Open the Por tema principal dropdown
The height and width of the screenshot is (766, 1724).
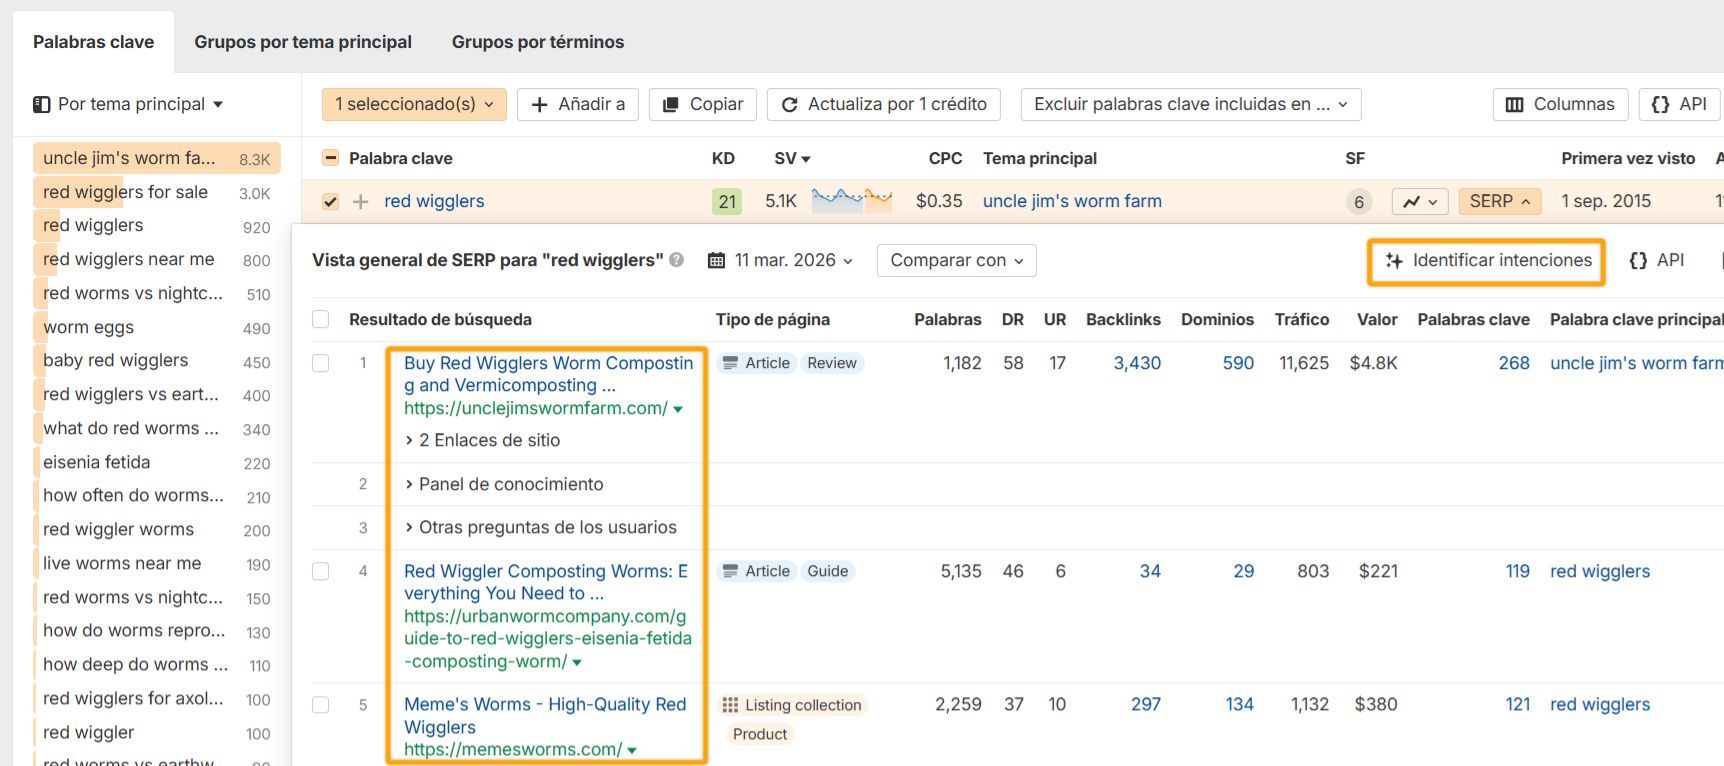128,104
